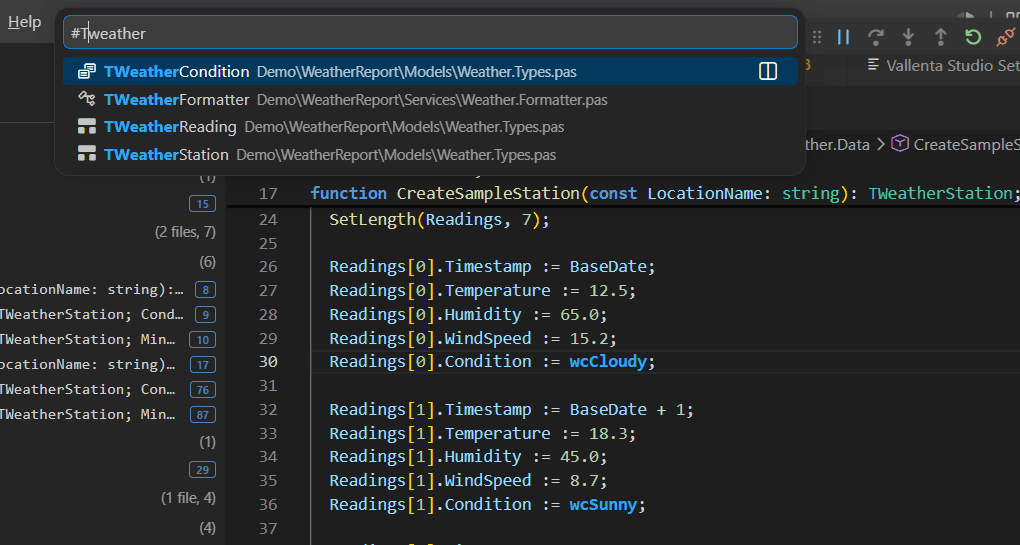Screen dimensions: 1020x545
Task: Open search match badge 10
Action: click(x=202, y=339)
